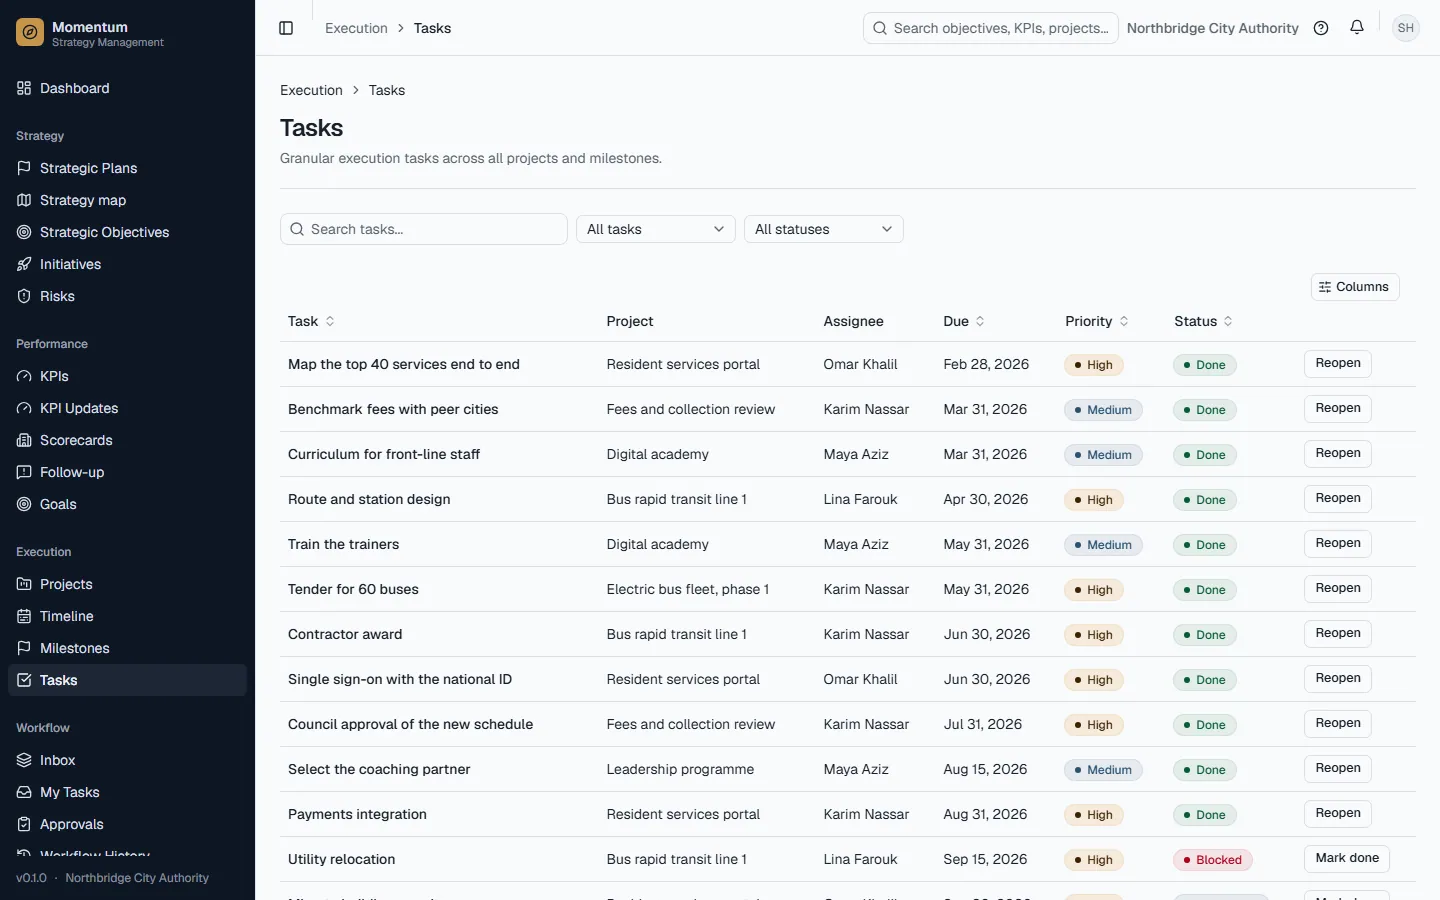
Task: Focus the global search objectives field
Action: (x=991, y=28)
